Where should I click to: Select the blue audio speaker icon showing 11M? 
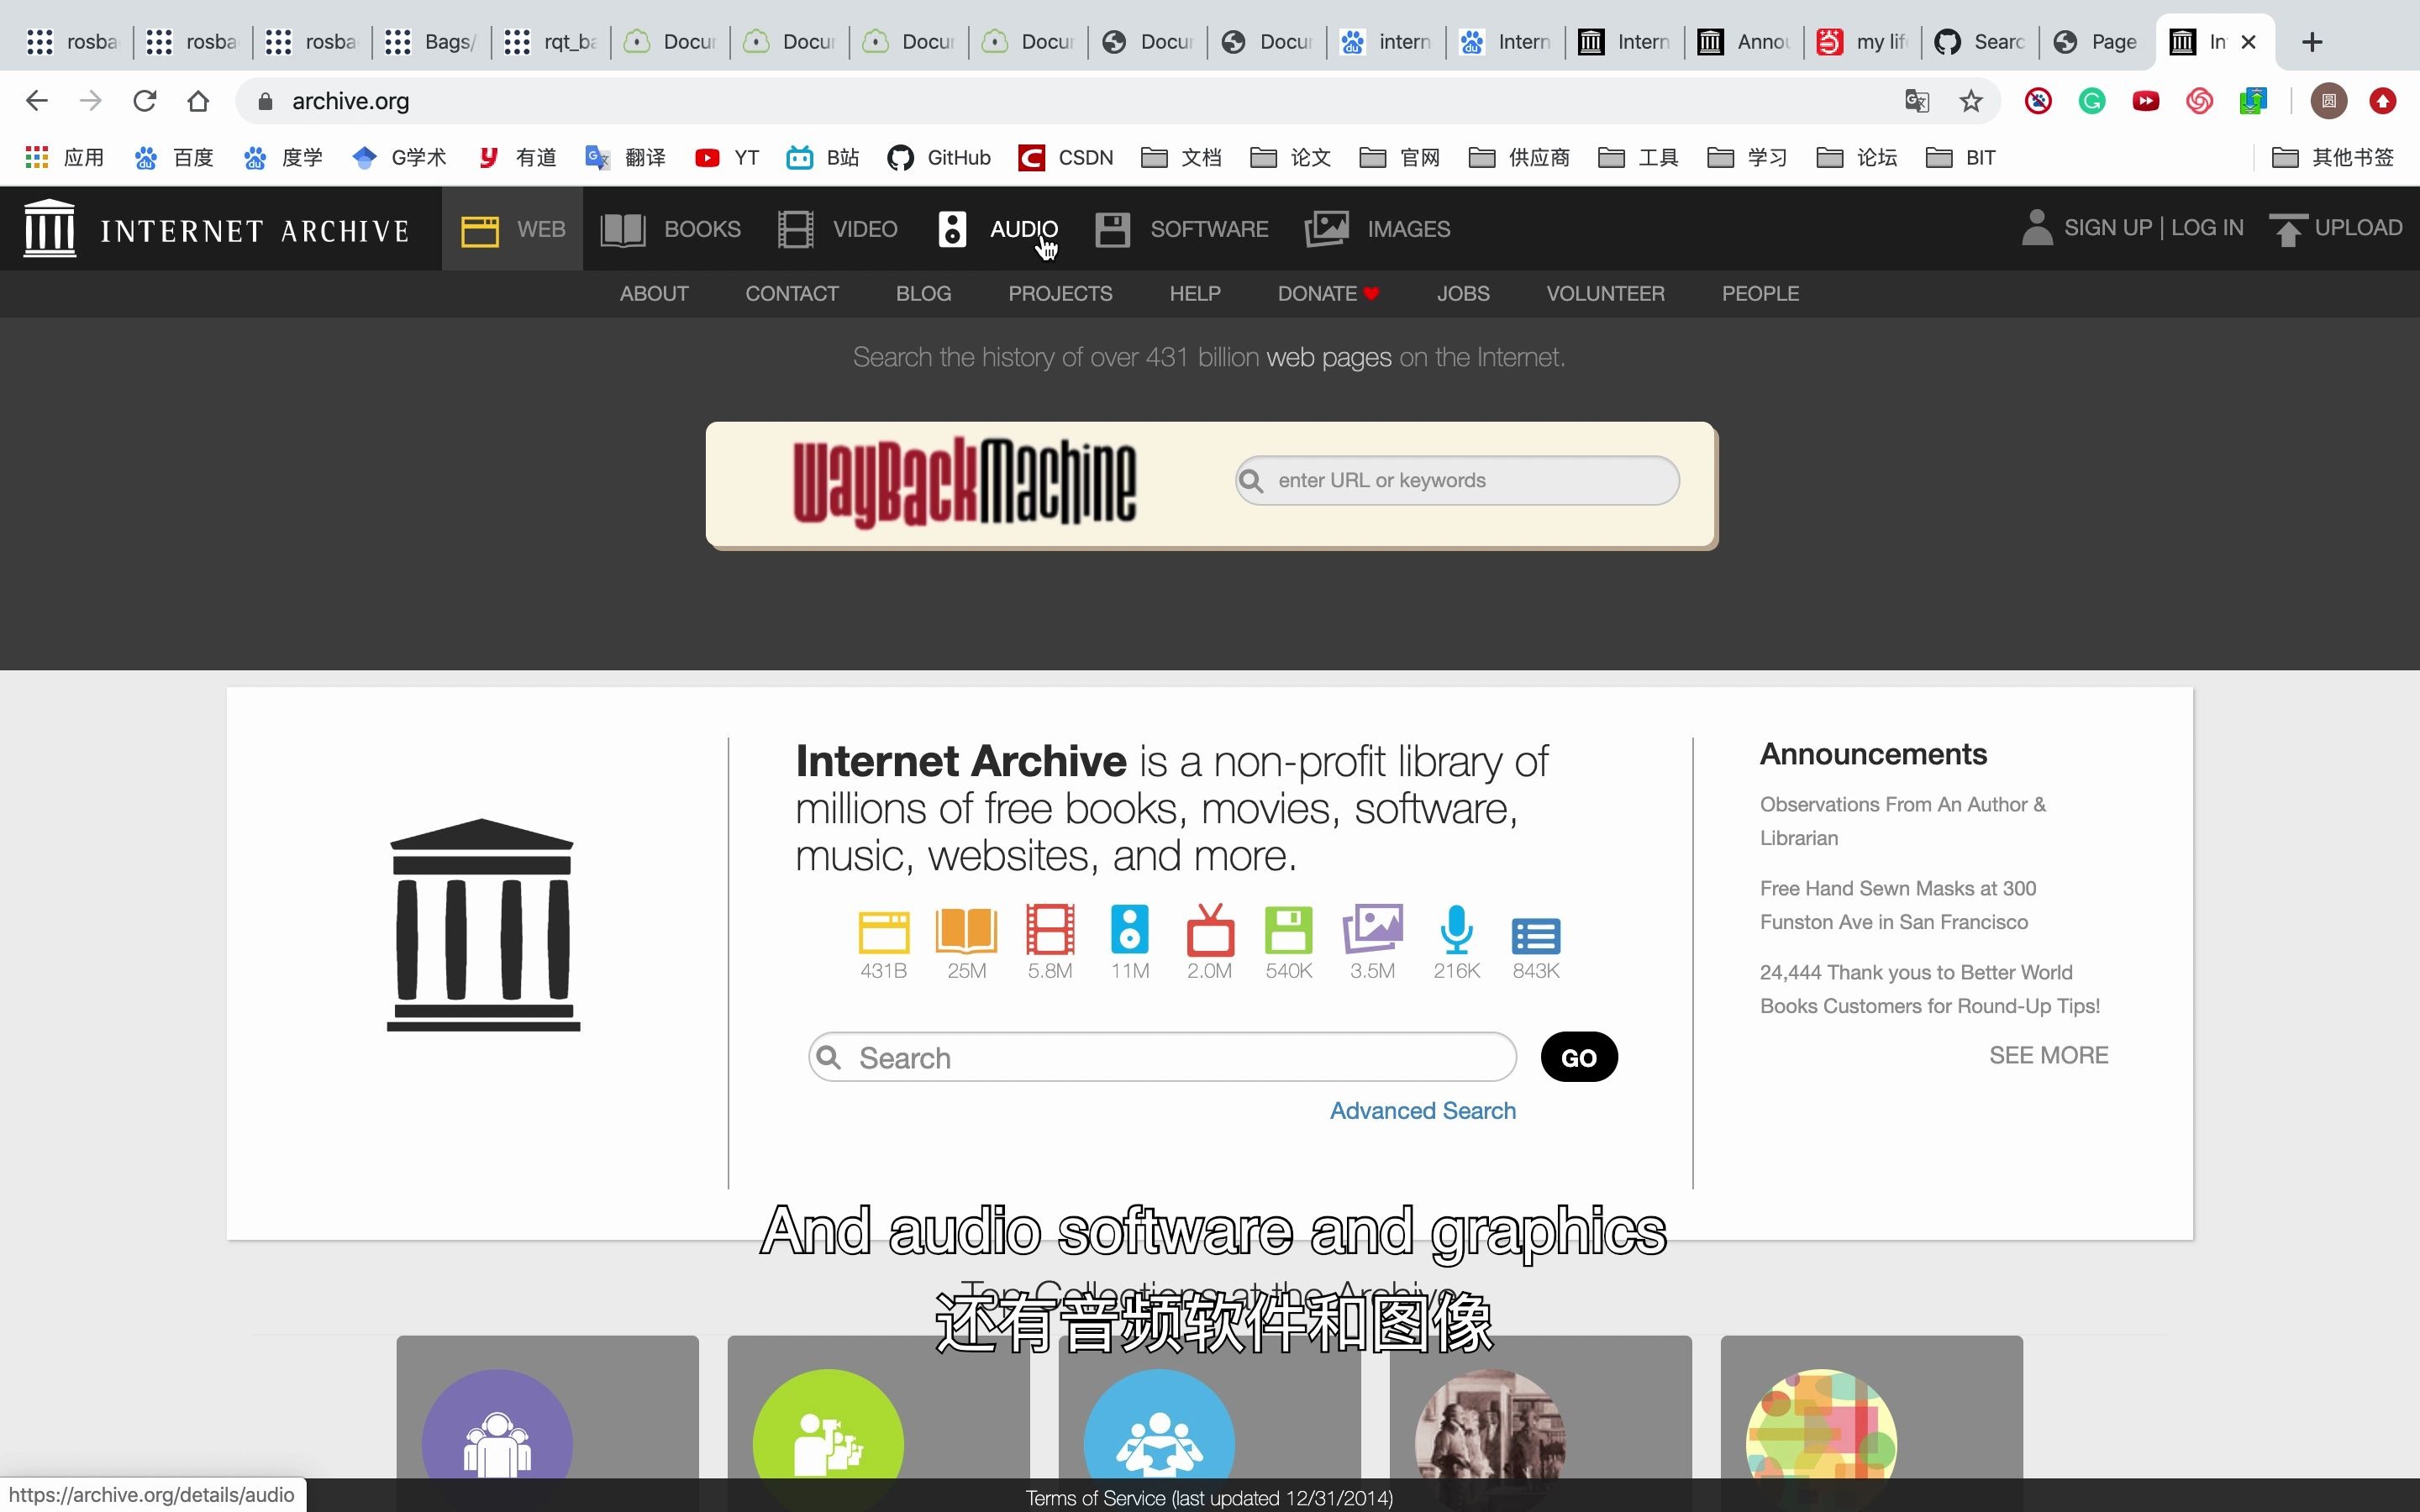(1129, 929)
